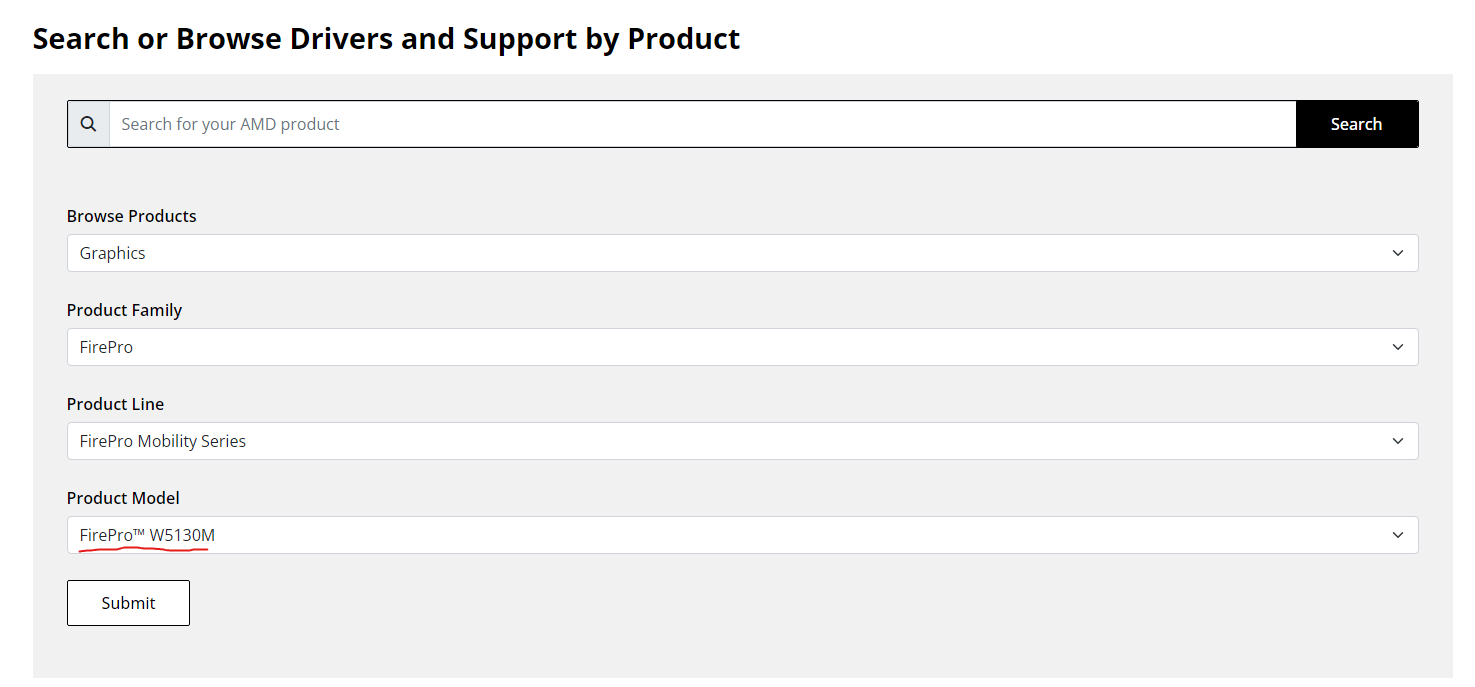Expand the FirePro Mobility Series Product Line dropdown
Viewport: 1475px width, 687px height.
(740, 441)
